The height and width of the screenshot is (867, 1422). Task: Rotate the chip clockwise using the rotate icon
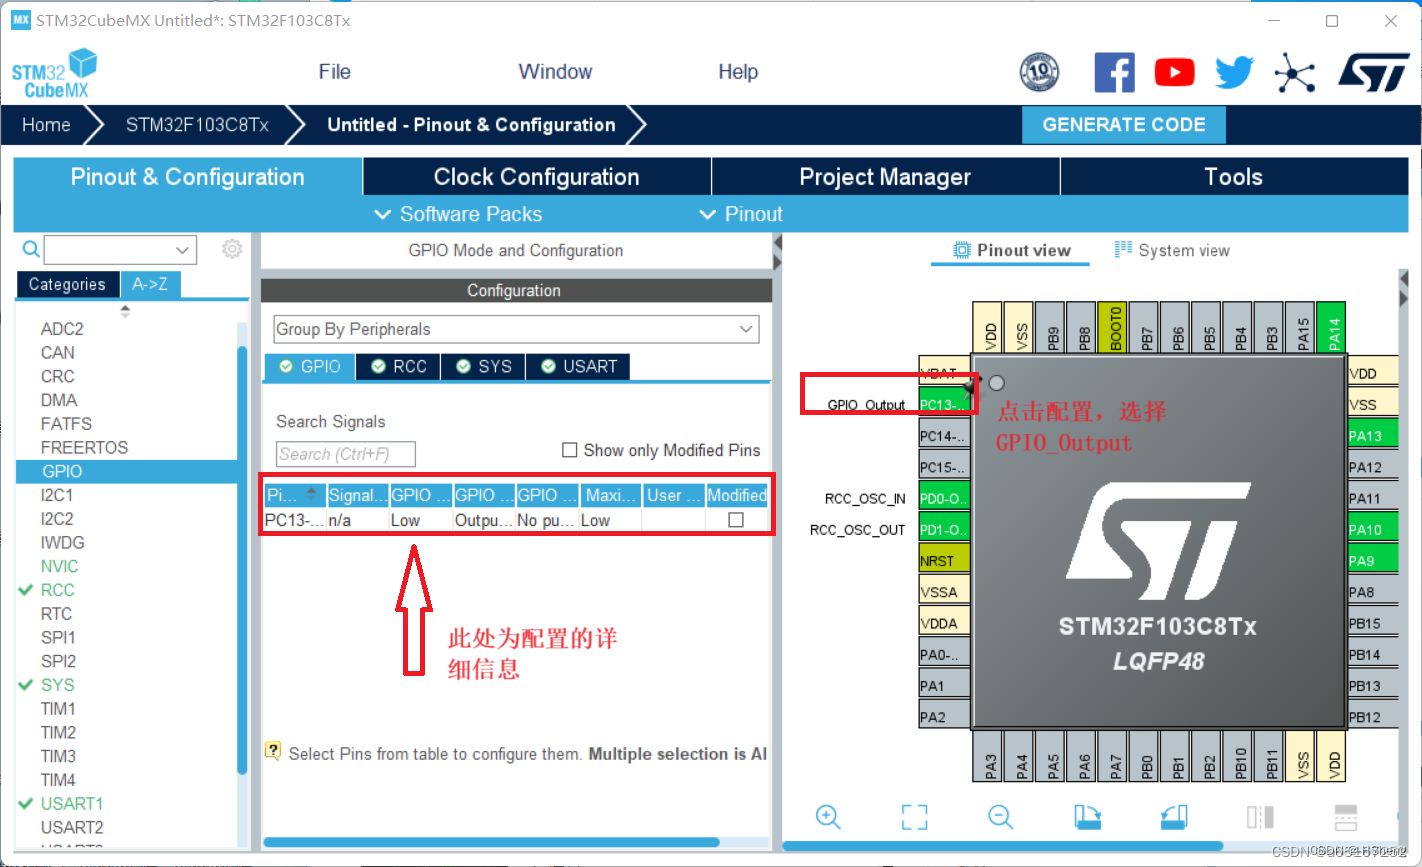[1086, 817]
